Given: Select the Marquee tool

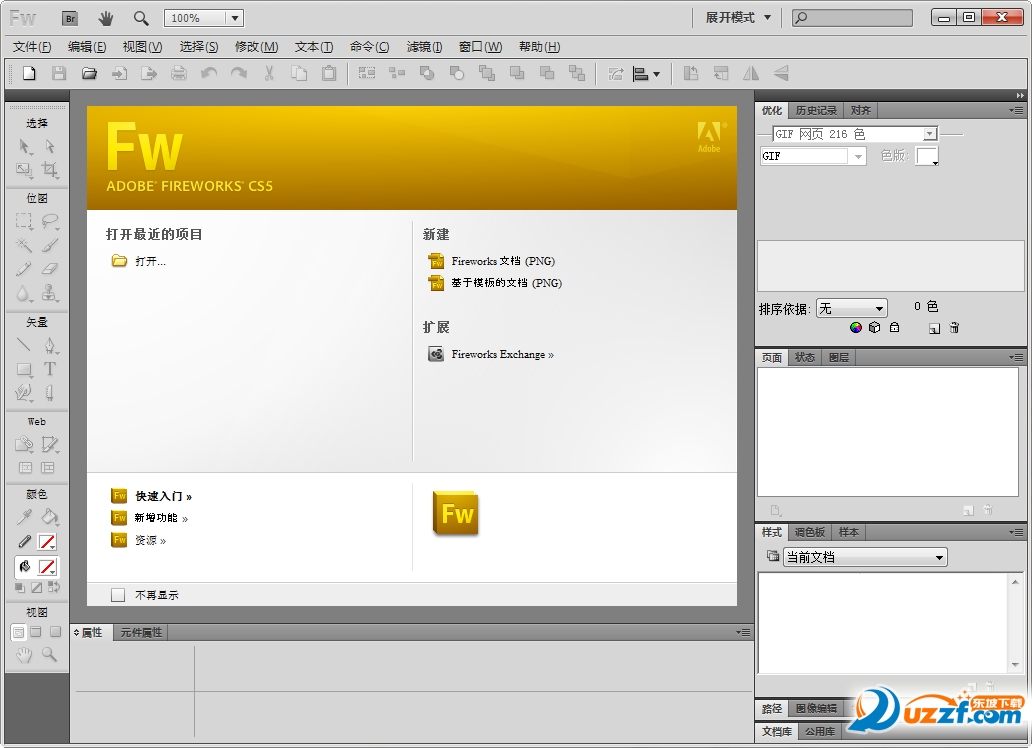Looking at the screenshot, I should pyautogui.click(x=24, y=221).
